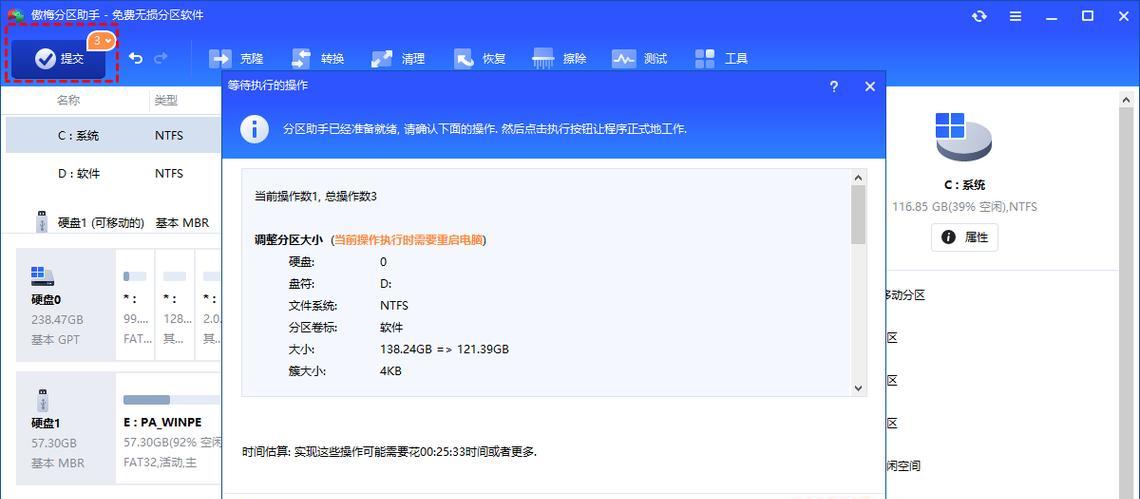Click the operations list scrollbar thumb

point(858,214)
